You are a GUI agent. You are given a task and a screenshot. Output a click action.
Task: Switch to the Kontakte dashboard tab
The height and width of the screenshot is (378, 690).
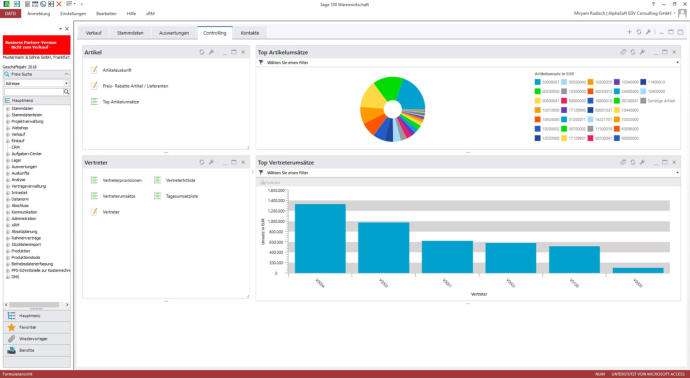pos(250,33)
